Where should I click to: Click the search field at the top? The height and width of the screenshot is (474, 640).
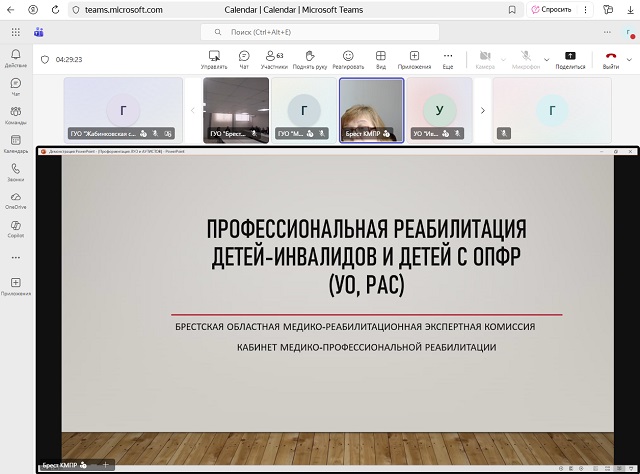coord(320,32)
